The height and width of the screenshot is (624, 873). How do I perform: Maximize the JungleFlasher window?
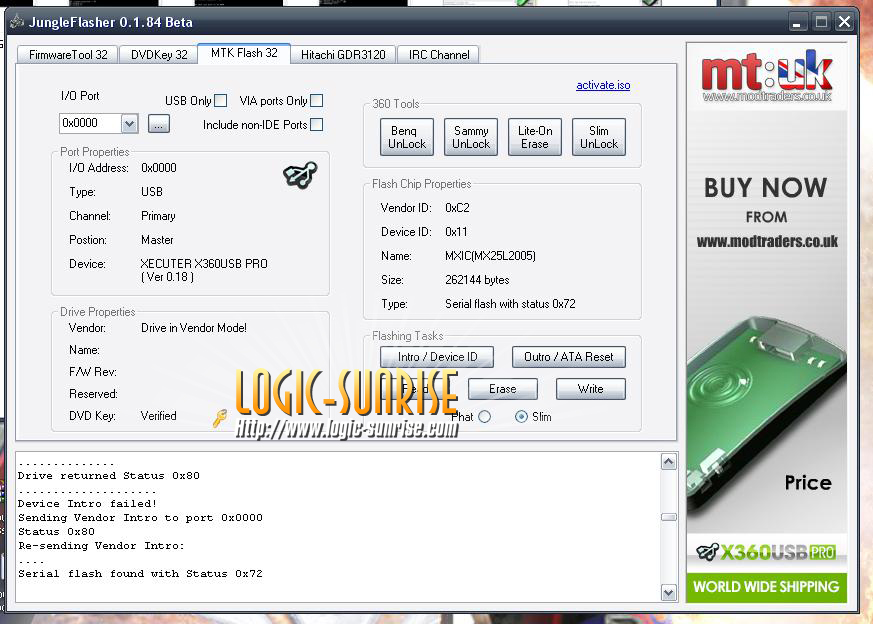tap(821, 22)
